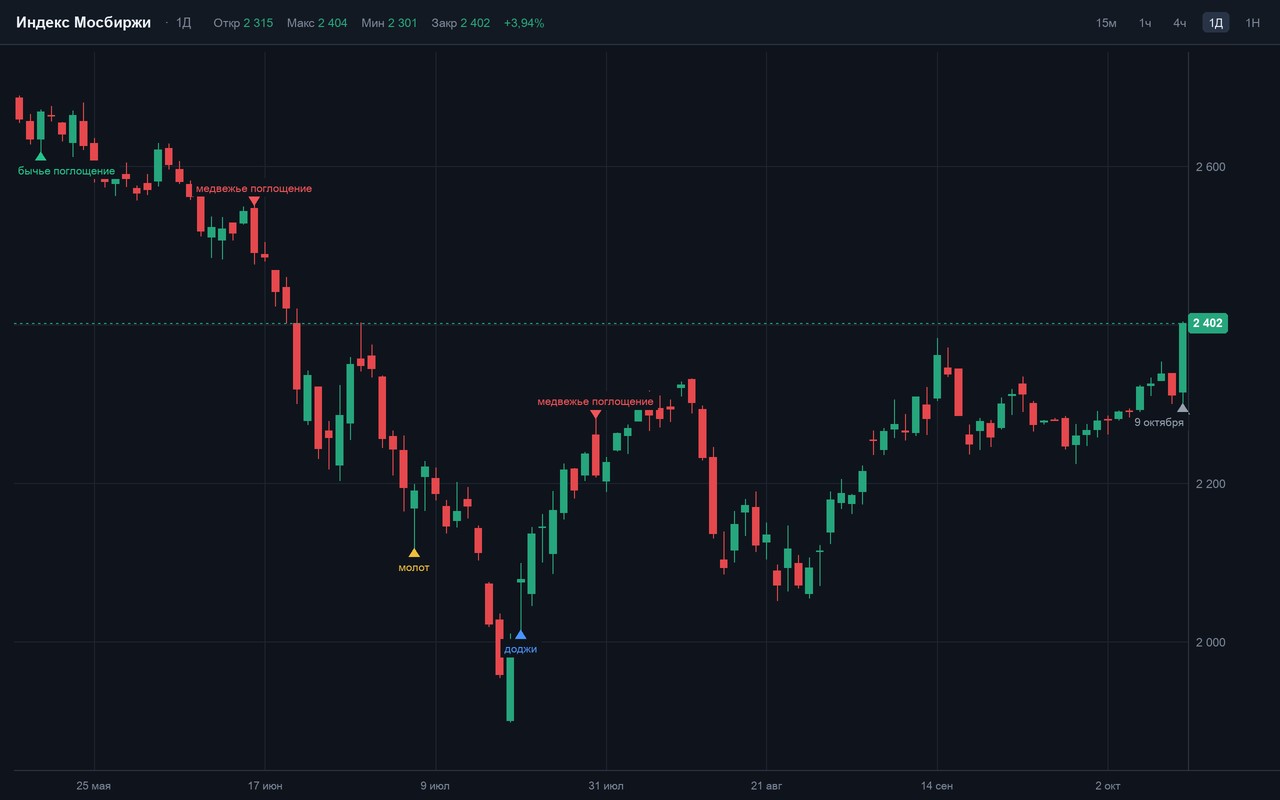Click the 17 июн date axis label

pos(265,786)
